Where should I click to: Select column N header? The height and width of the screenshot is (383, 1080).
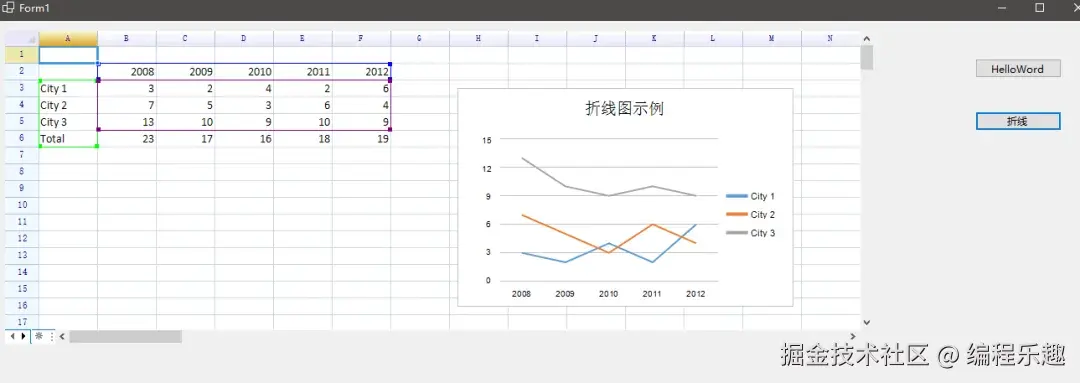[831, 39]
